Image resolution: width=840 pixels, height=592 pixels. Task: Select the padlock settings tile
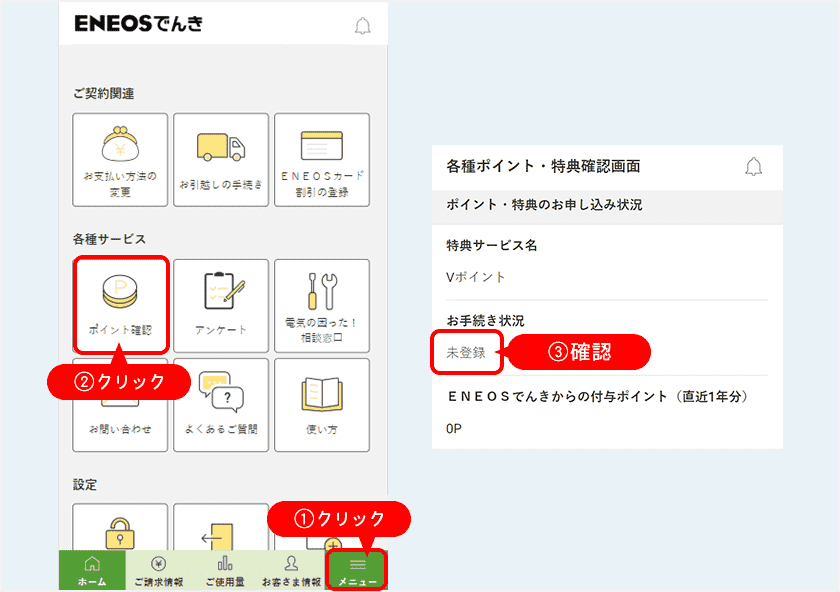pos(120,527)
